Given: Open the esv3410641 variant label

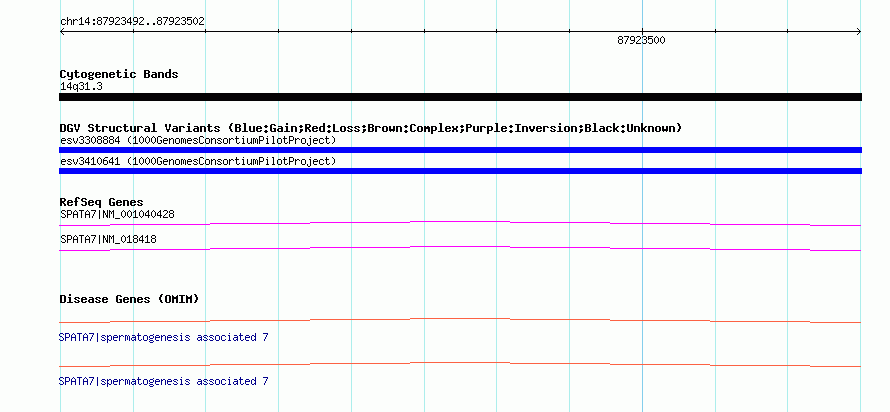Looking at the screenshot, I should [198, 161].
